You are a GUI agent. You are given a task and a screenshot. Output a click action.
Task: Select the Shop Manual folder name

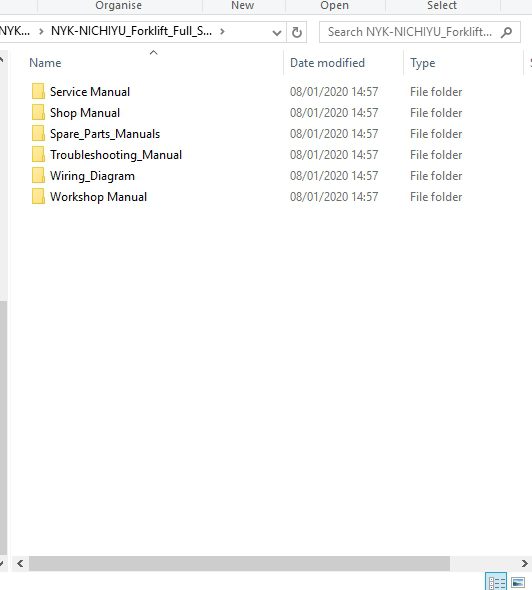pos(85,113)
